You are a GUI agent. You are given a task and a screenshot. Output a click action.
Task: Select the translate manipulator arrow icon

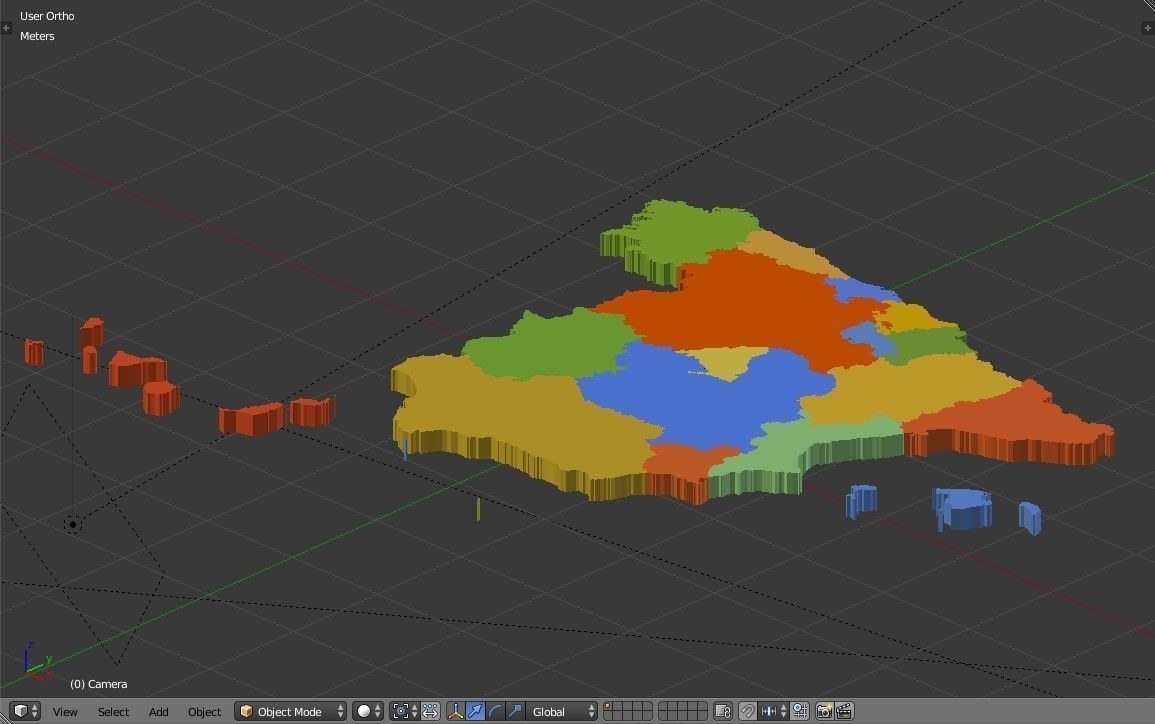click(476, 711)
